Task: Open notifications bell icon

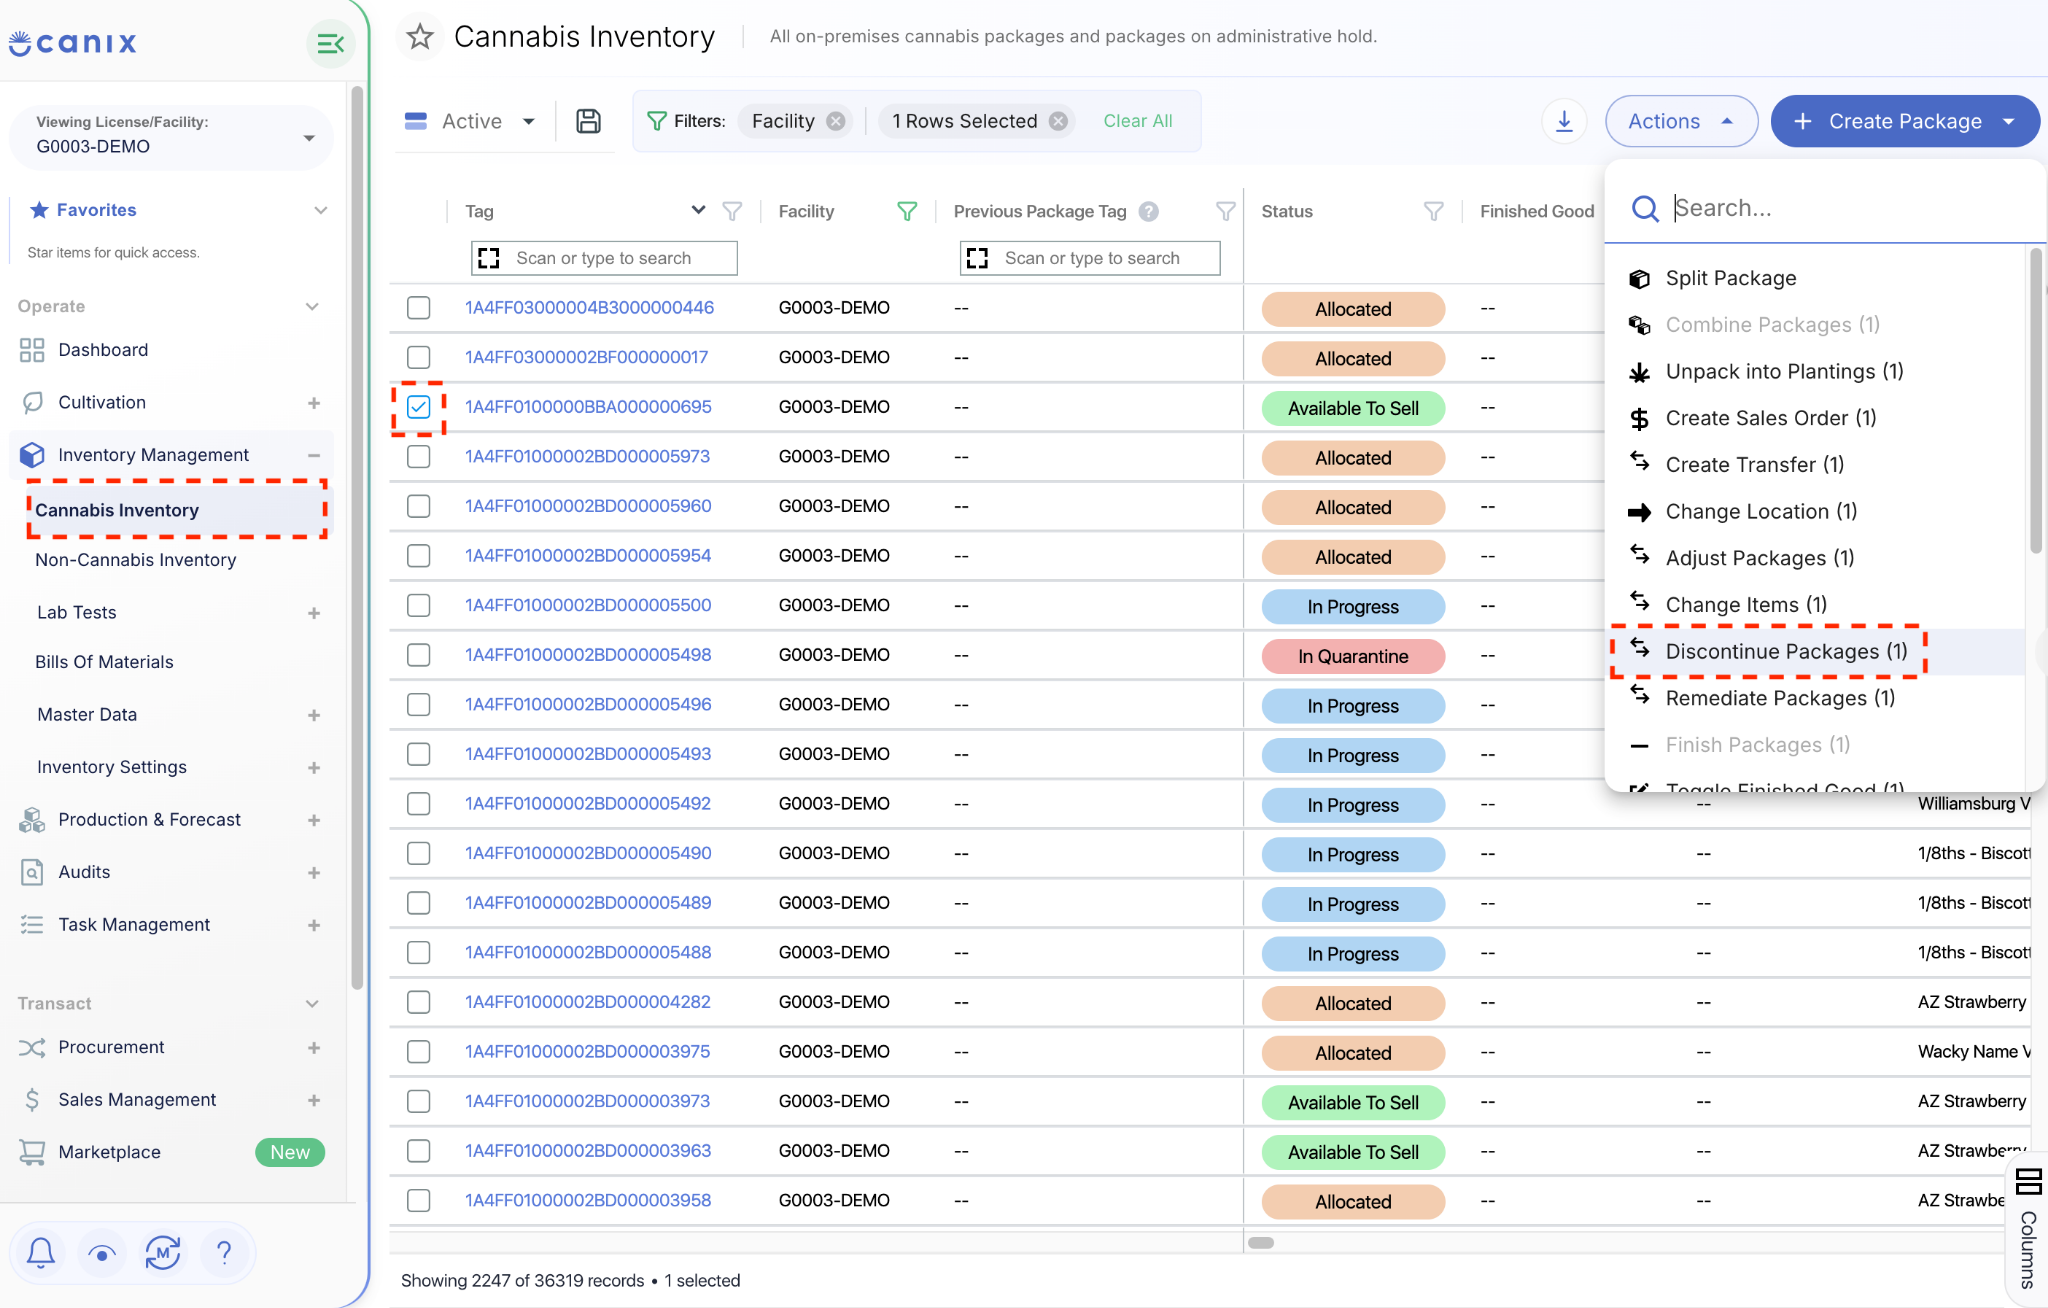Action: click(x=41, y=1252)
